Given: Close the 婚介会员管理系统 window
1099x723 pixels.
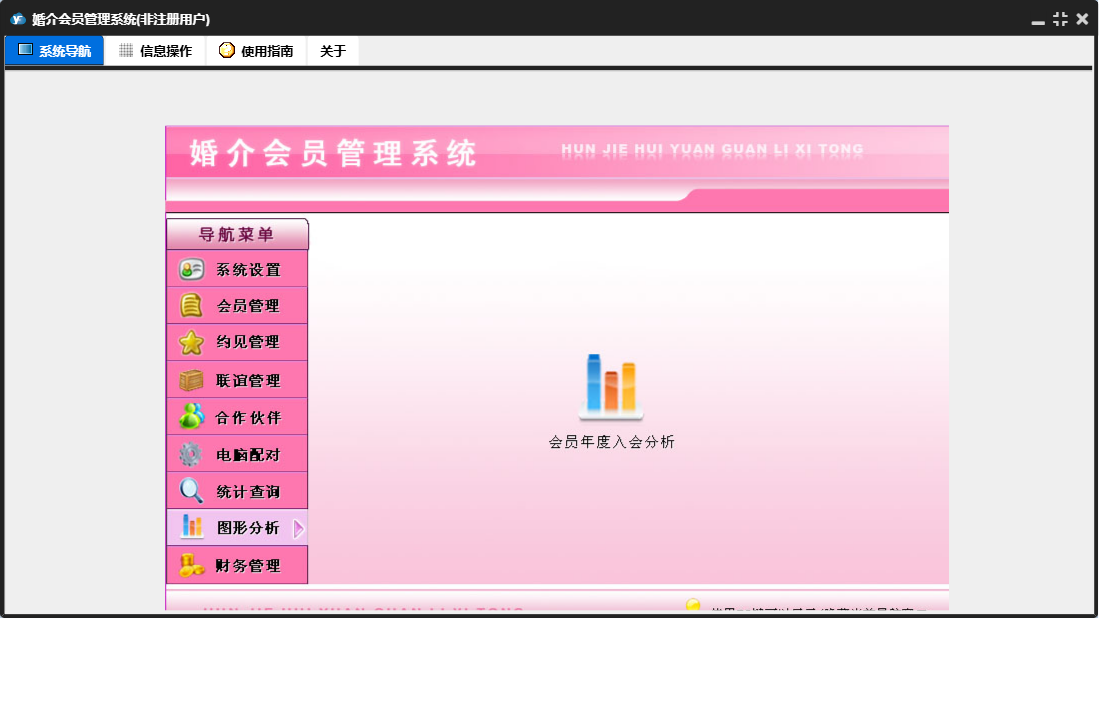Looking at the screenshot, I should [1082, 19].
